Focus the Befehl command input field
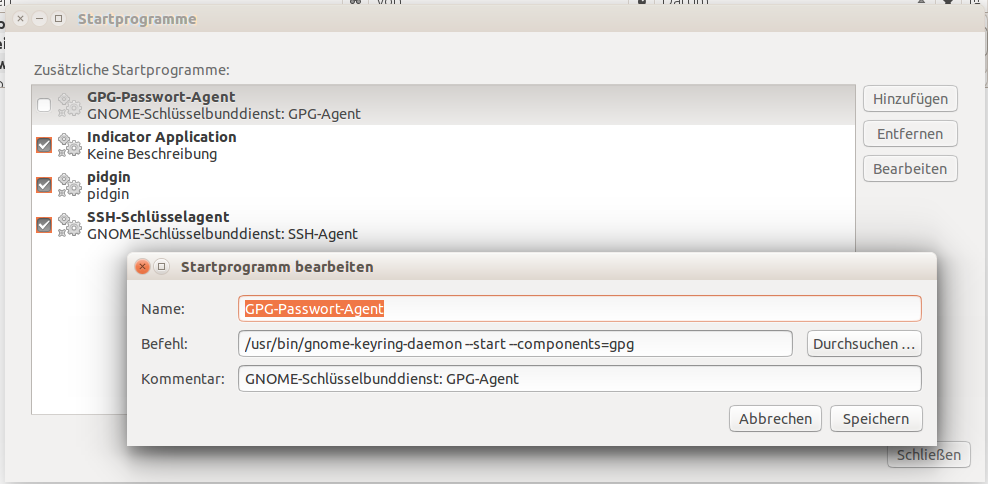Image resolution: width=988 pixels, height=484 pixels. click(x=515, y=344)
